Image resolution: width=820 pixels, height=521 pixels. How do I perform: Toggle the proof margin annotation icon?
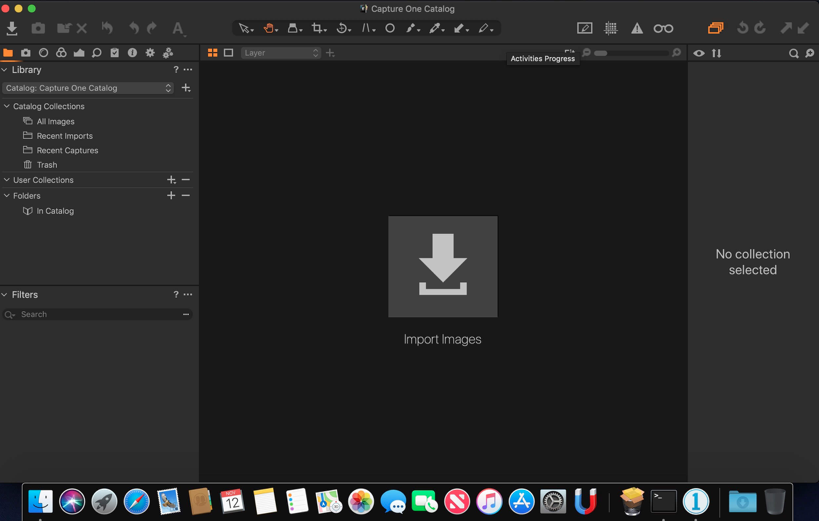pyautogui.click(x=585, y=28)
